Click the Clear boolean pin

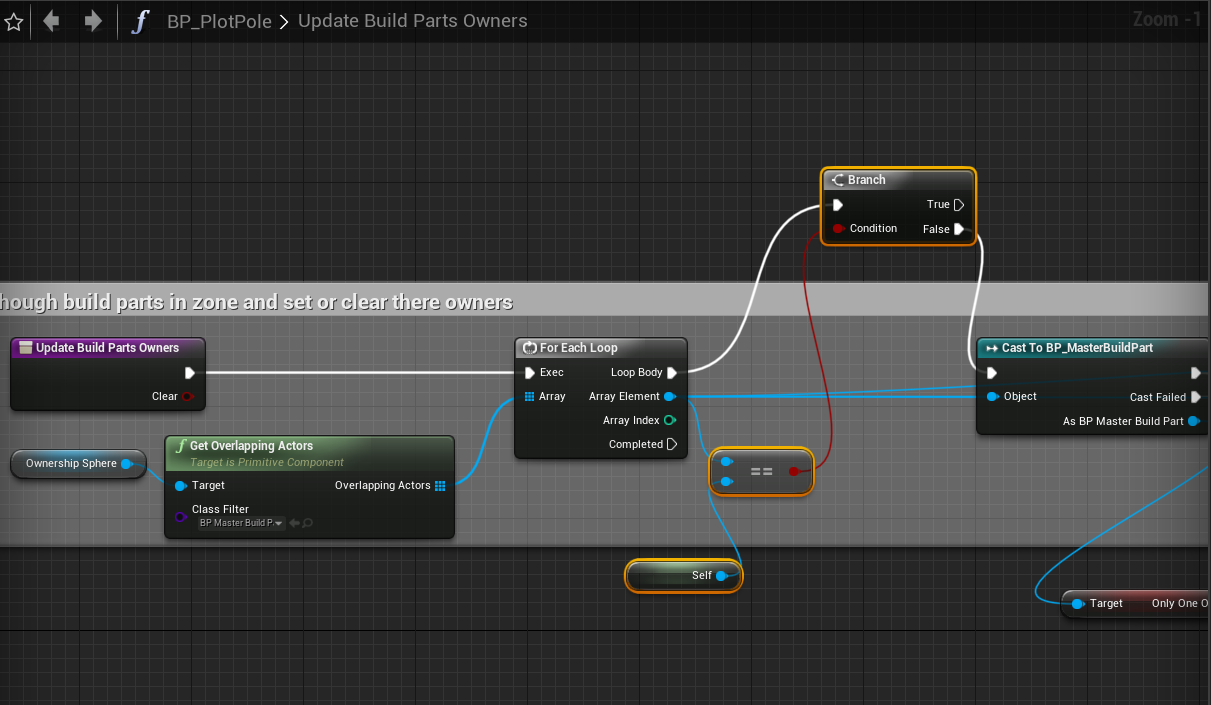click(187, 397)
